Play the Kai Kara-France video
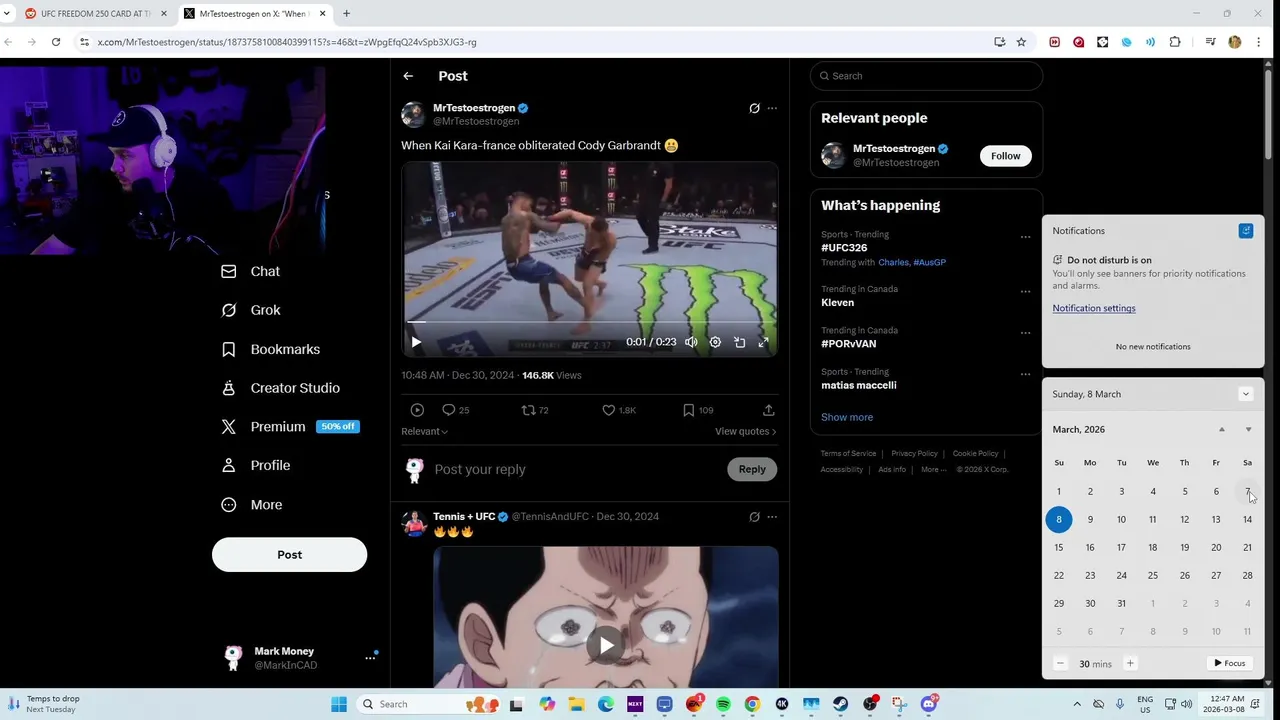Screen dimensions: 1280x720 click(x=416, y=342)
